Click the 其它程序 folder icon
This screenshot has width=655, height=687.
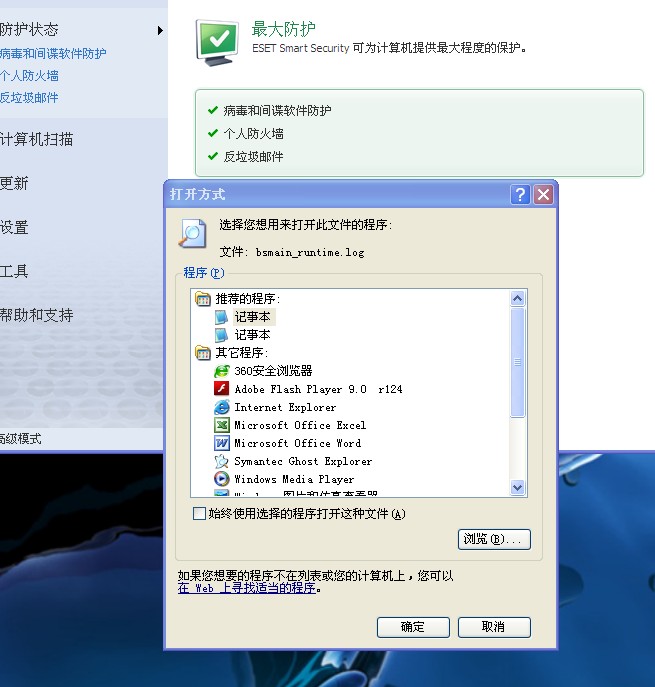203,353
